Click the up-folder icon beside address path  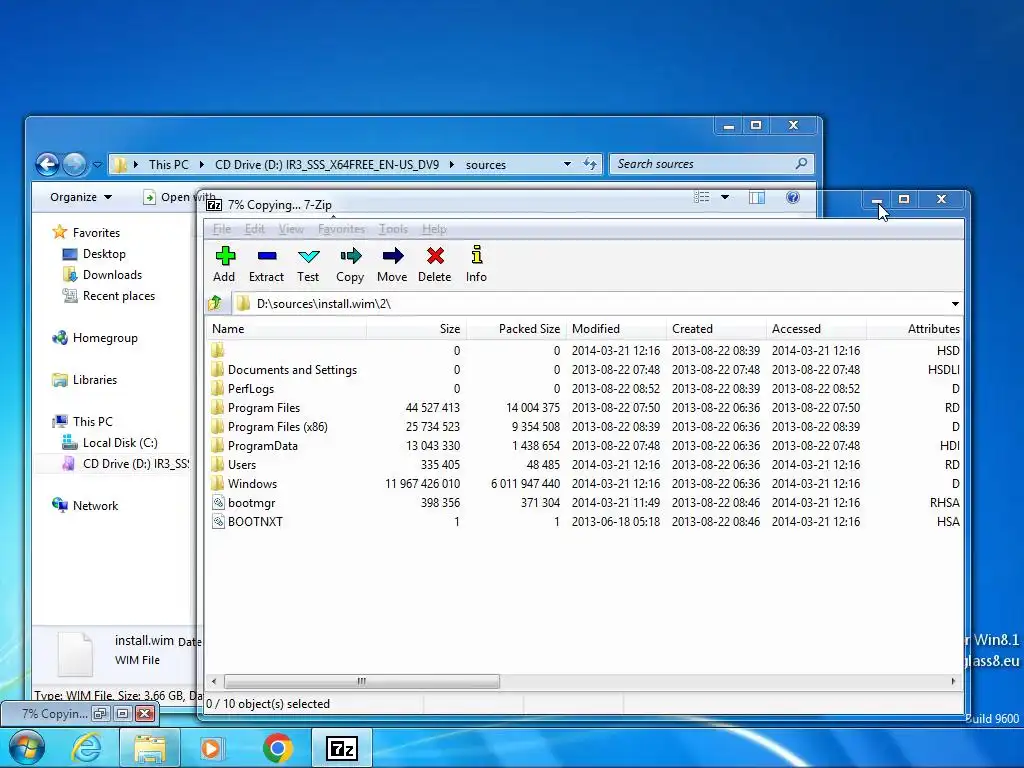tap(216, 303)
